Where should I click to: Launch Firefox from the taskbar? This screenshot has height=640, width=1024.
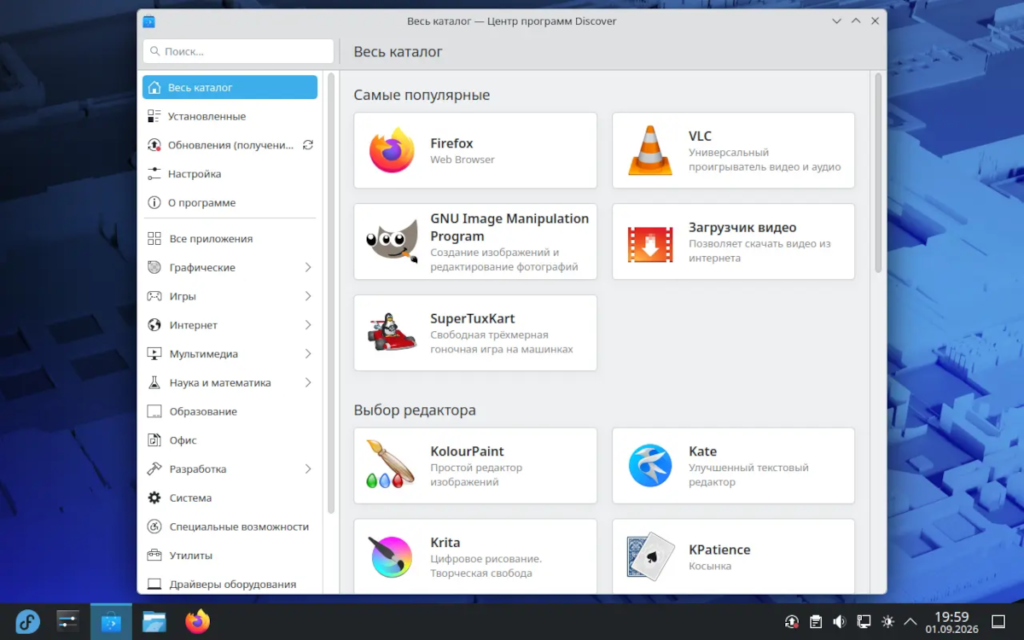[x=197, y=622]
